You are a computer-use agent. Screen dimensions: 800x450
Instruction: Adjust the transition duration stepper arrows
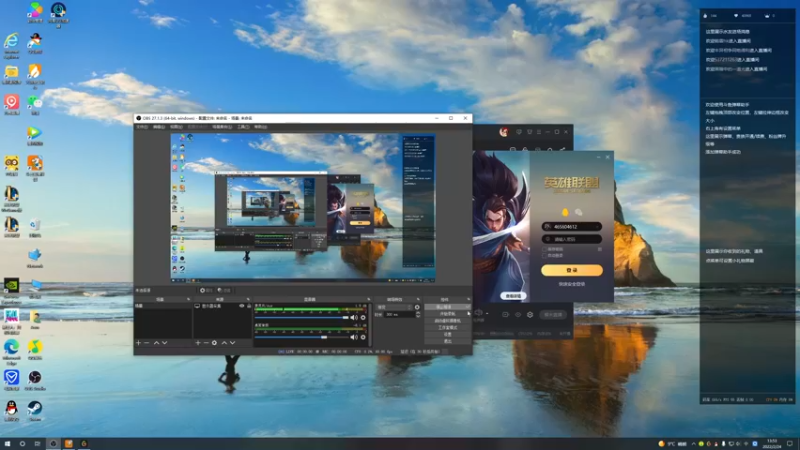tap(418, 315)
